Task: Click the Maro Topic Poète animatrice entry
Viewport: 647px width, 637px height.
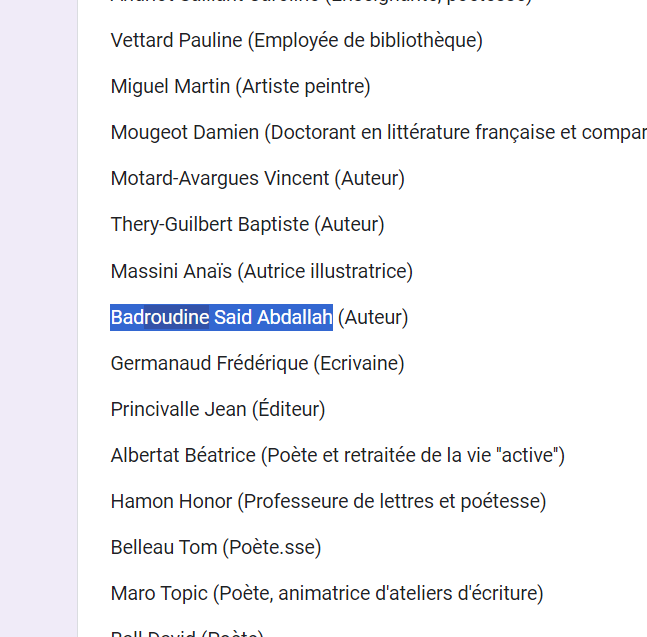Action: coord(327,594)
